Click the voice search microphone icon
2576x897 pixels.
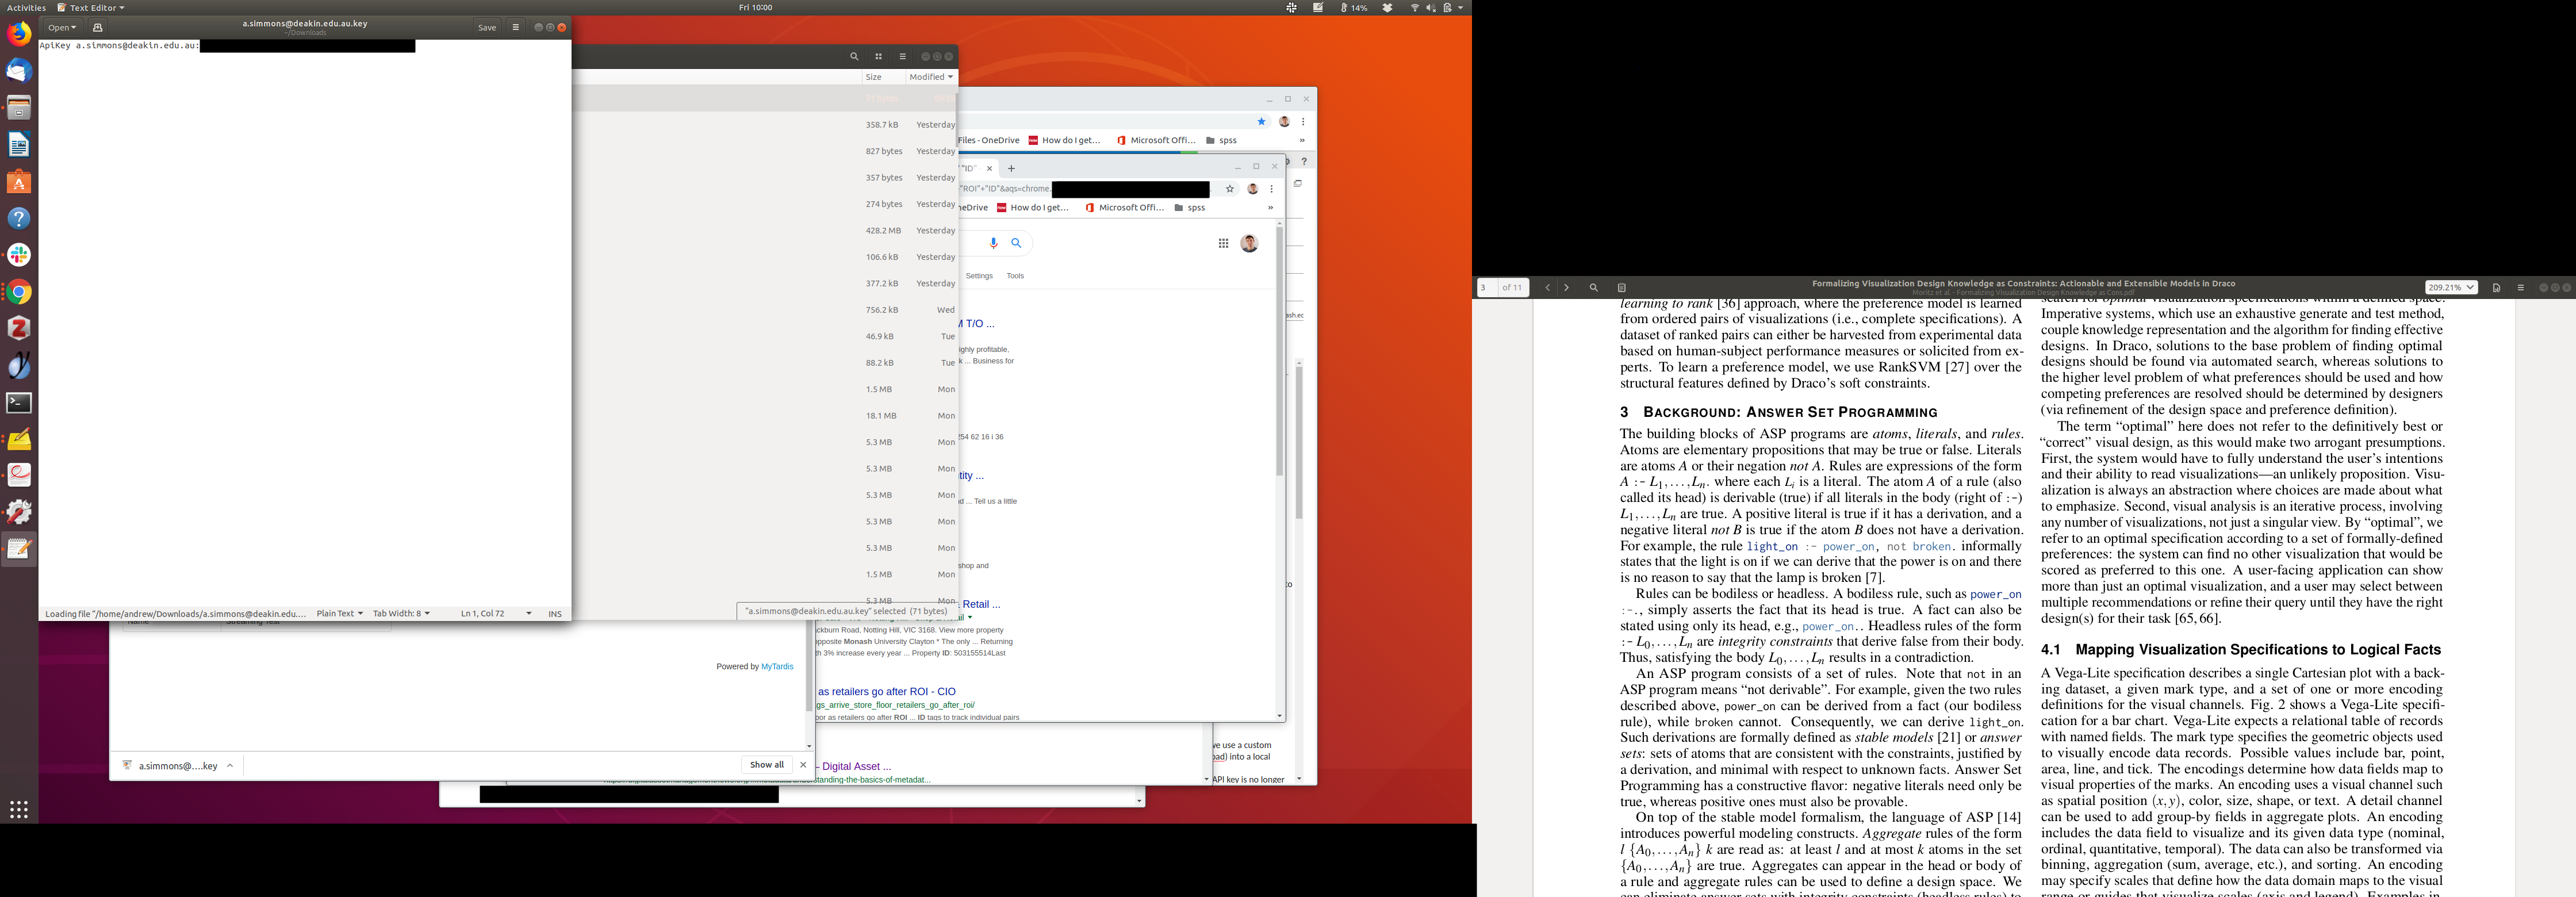pyautogui.click(x=994, y=243)
